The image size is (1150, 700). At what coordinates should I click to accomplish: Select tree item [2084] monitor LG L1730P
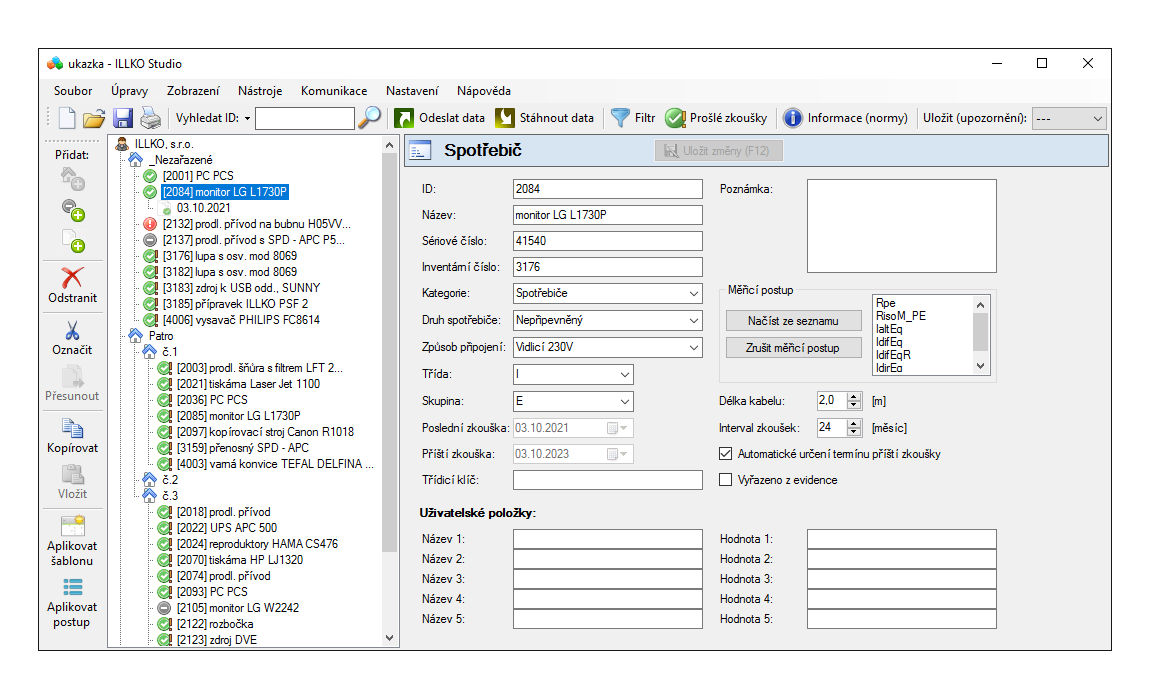pos(225,192)
